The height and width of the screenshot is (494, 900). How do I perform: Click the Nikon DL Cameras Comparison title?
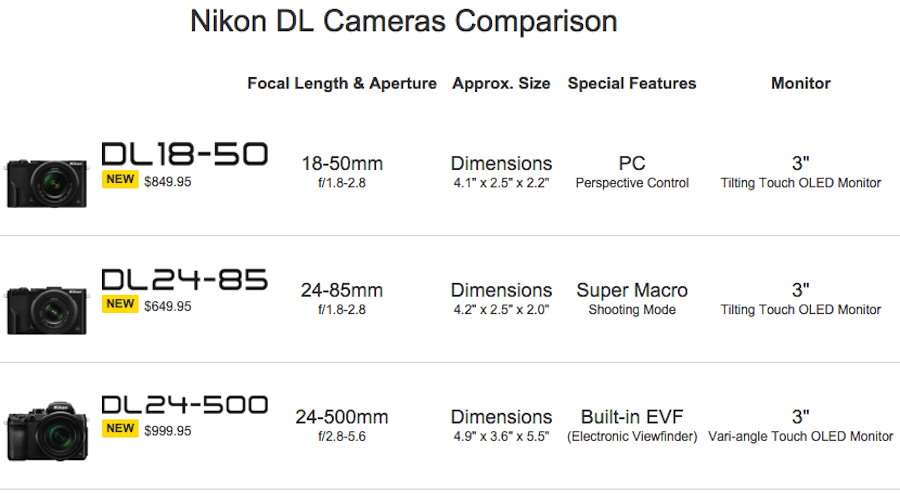point(403,22)
